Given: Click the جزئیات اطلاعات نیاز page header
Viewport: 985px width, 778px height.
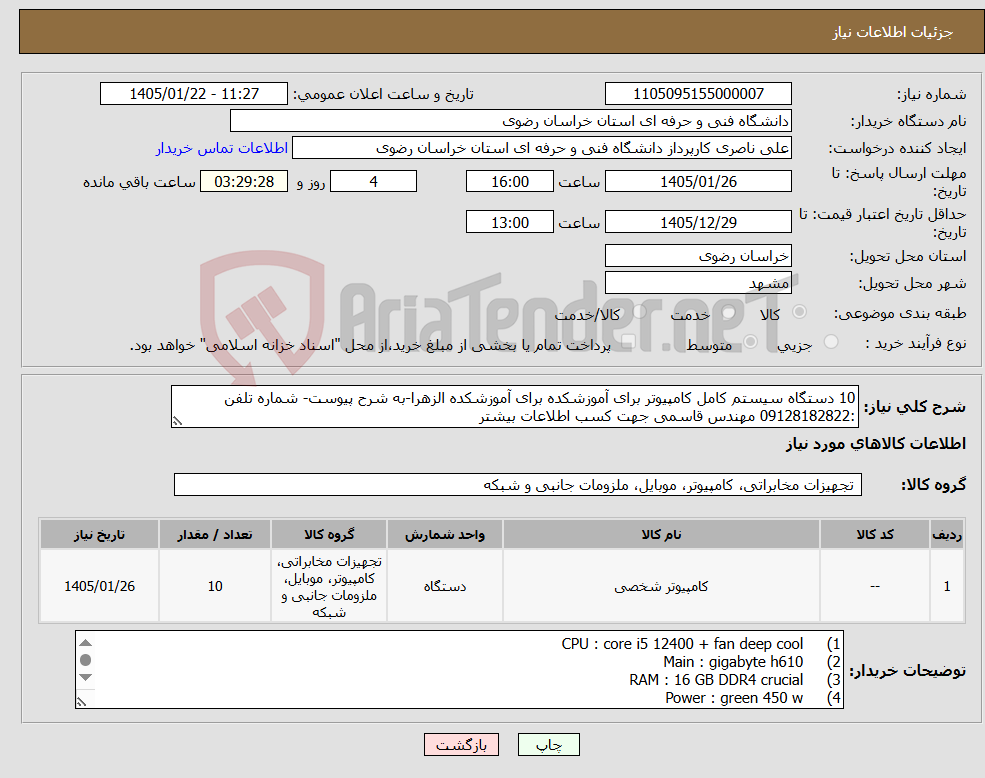Looking at the screenshot, I should coord(893,32).
